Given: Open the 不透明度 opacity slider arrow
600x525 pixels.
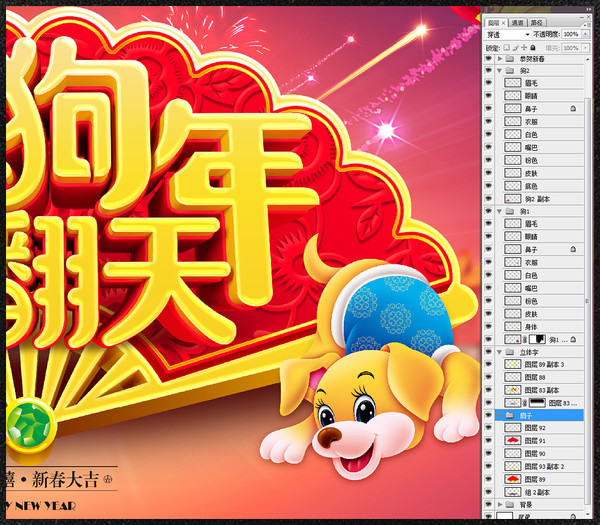Looking at the screenshot, I should click(x=585, y=34).
